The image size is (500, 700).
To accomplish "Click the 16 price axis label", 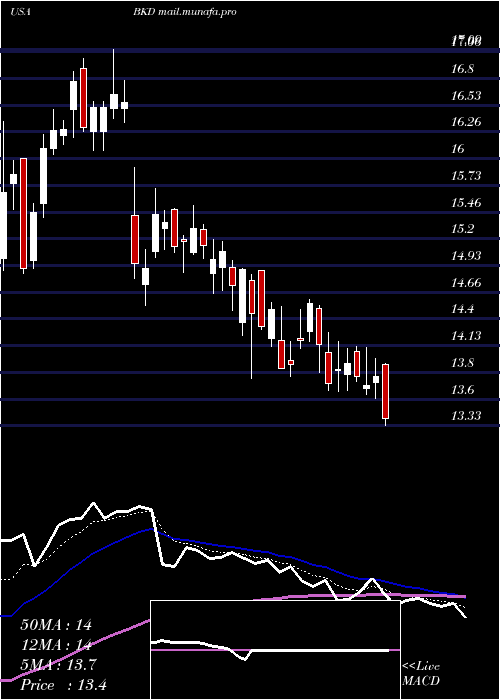I will coord(458,149).
